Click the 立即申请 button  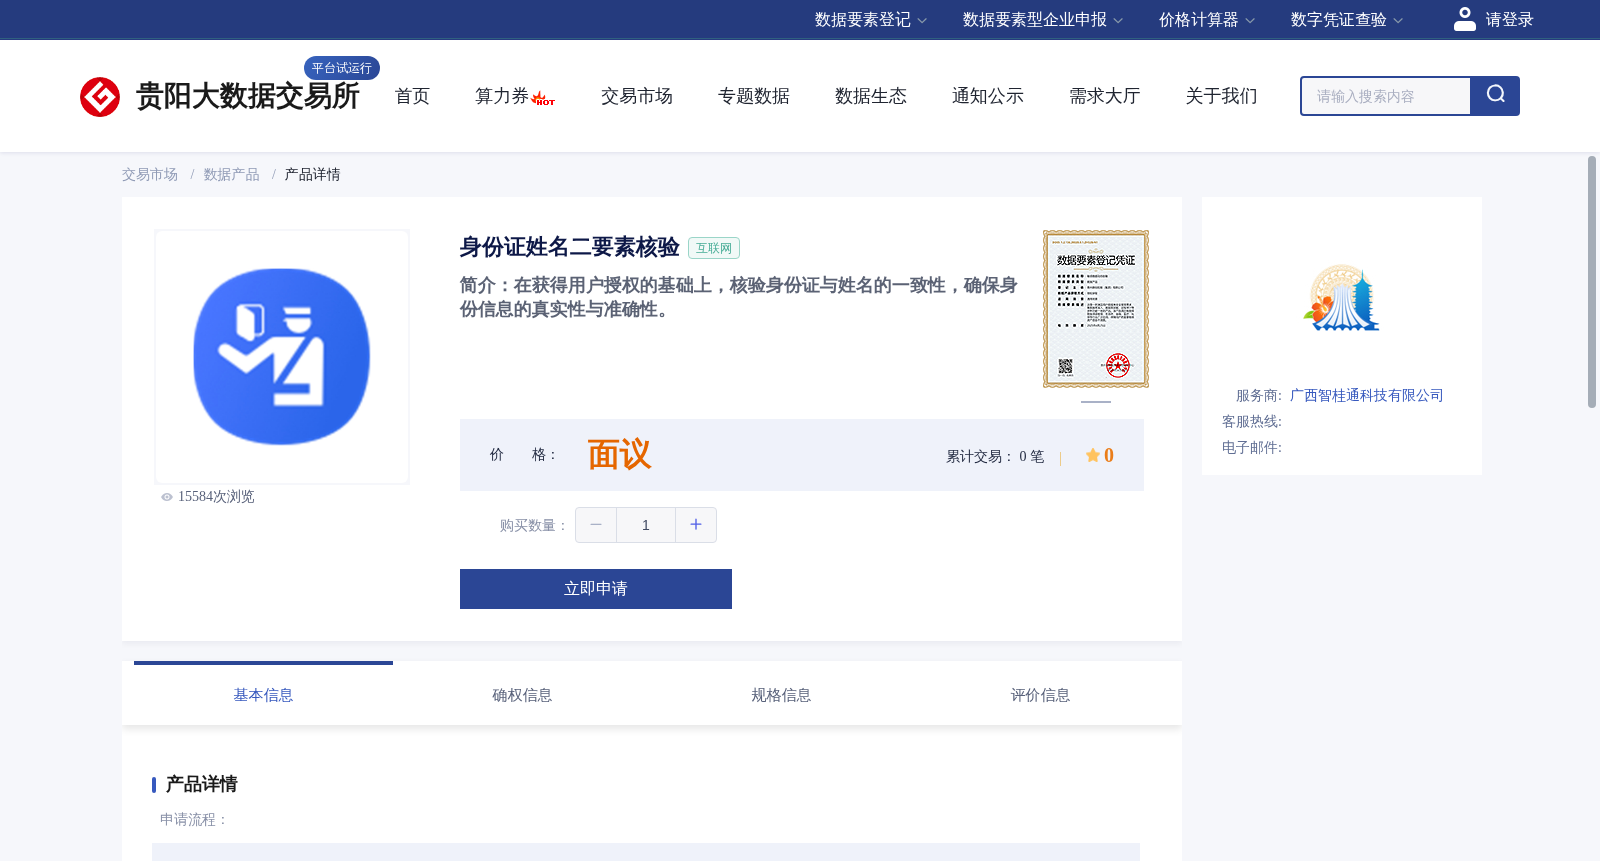596,589
